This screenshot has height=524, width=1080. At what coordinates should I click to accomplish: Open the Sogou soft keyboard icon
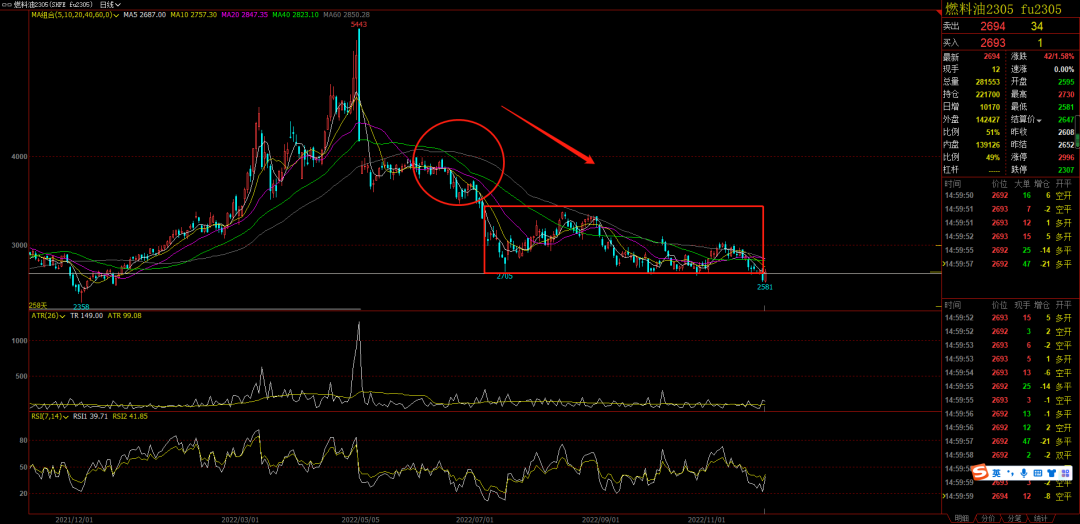tap(1038, 473)
